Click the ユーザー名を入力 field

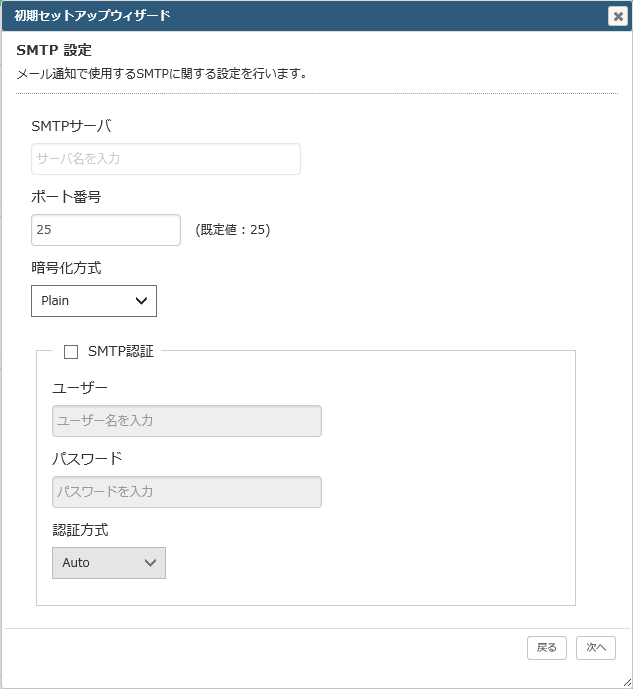pyautogui.click(x=187, y=421)
